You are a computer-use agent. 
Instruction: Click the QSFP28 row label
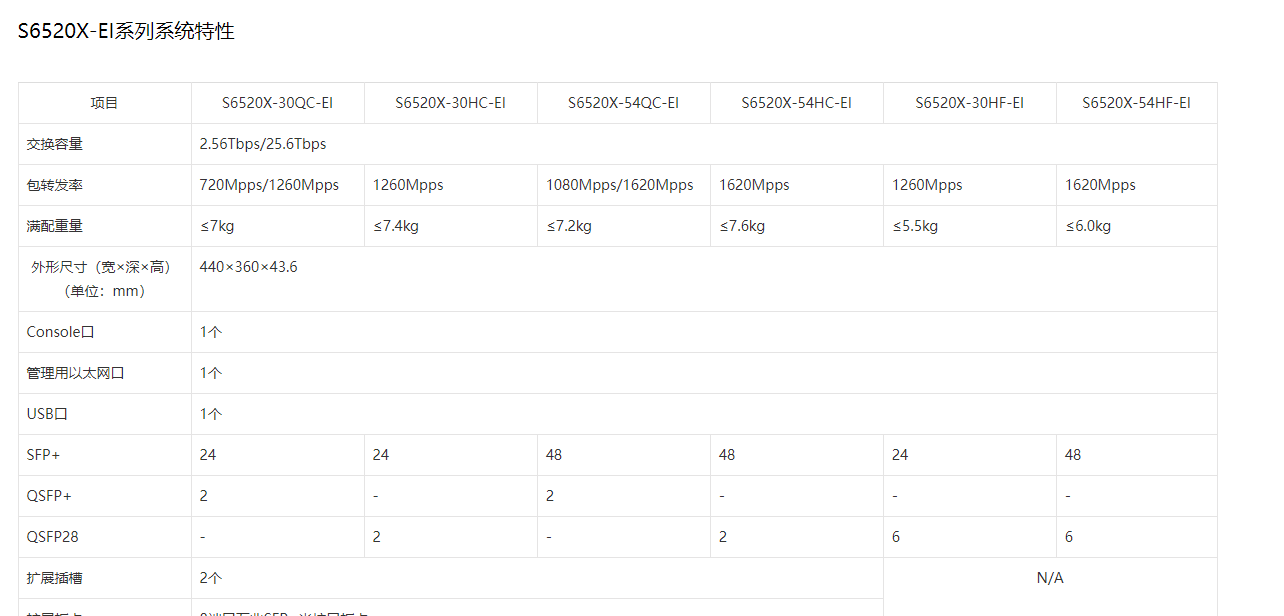(52, 537)
